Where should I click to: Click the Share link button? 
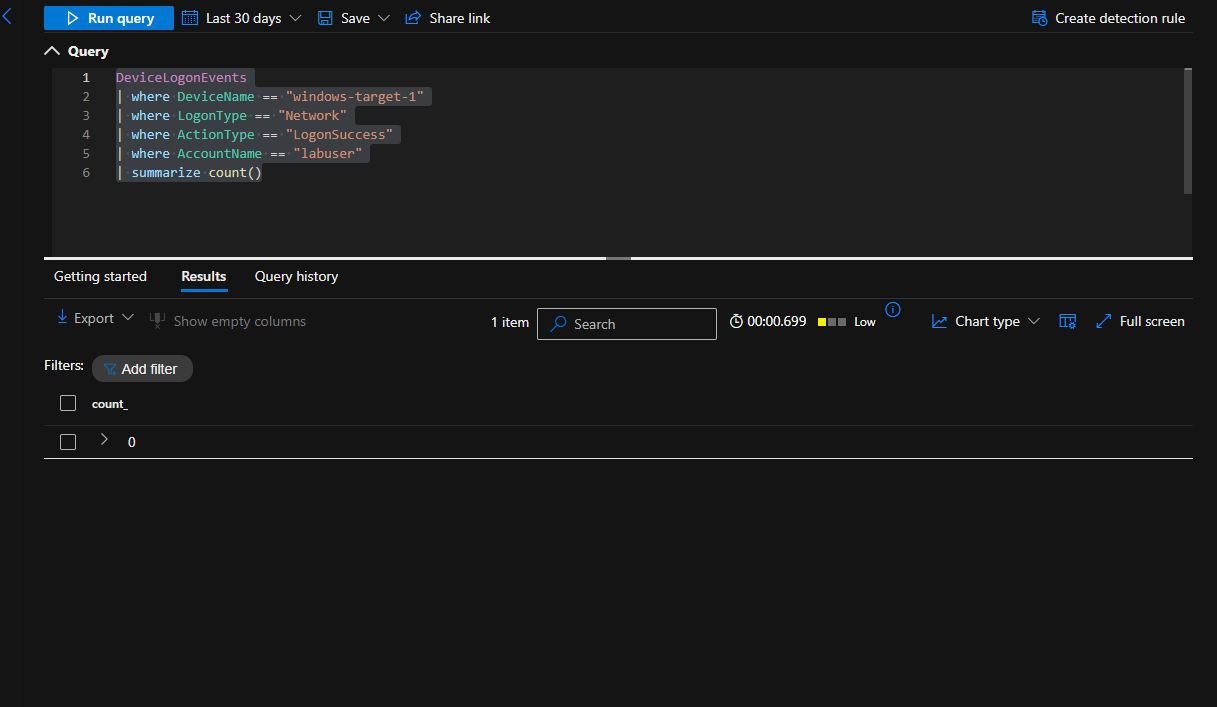coord(447,18)
